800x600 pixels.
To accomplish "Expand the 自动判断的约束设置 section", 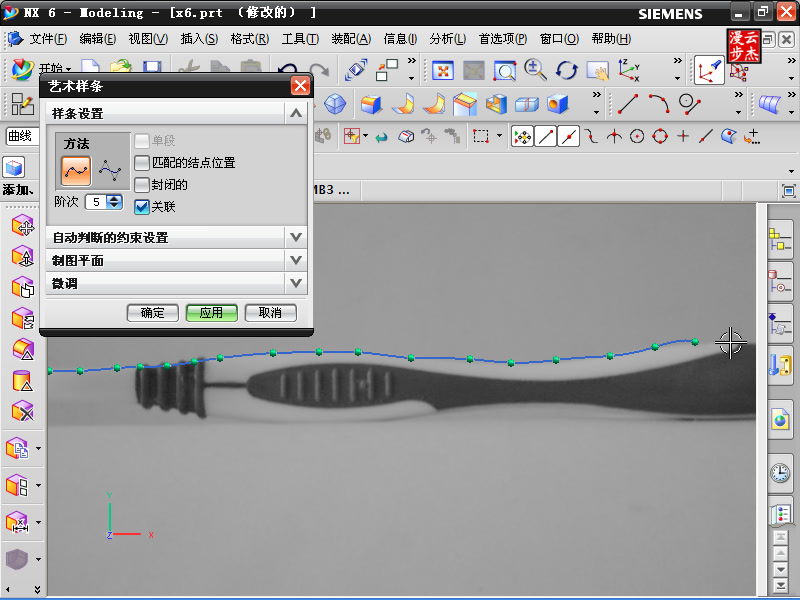I will tap(296, 237).
